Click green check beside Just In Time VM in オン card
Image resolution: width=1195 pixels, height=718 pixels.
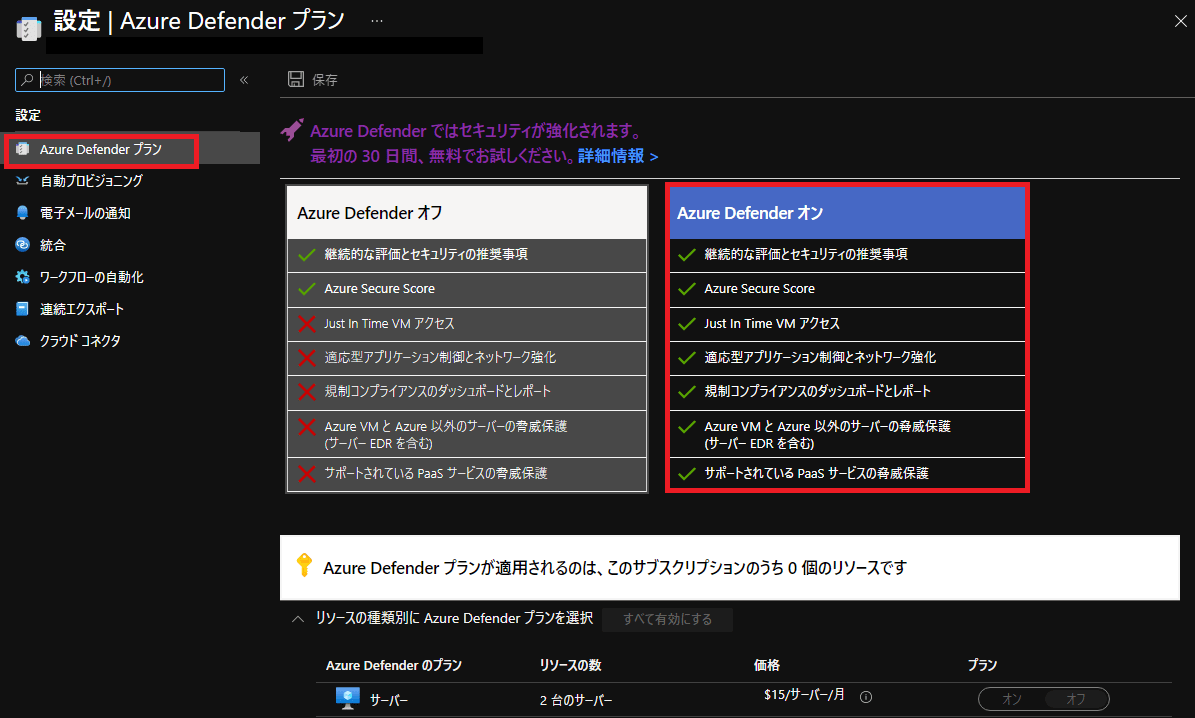click(x=687, y=324)
